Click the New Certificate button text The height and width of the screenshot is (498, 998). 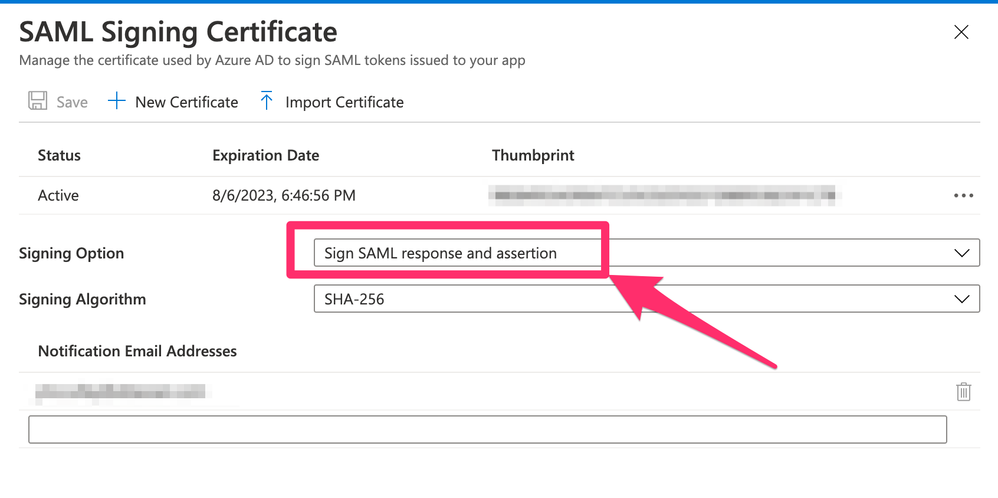tap(186, 102)
